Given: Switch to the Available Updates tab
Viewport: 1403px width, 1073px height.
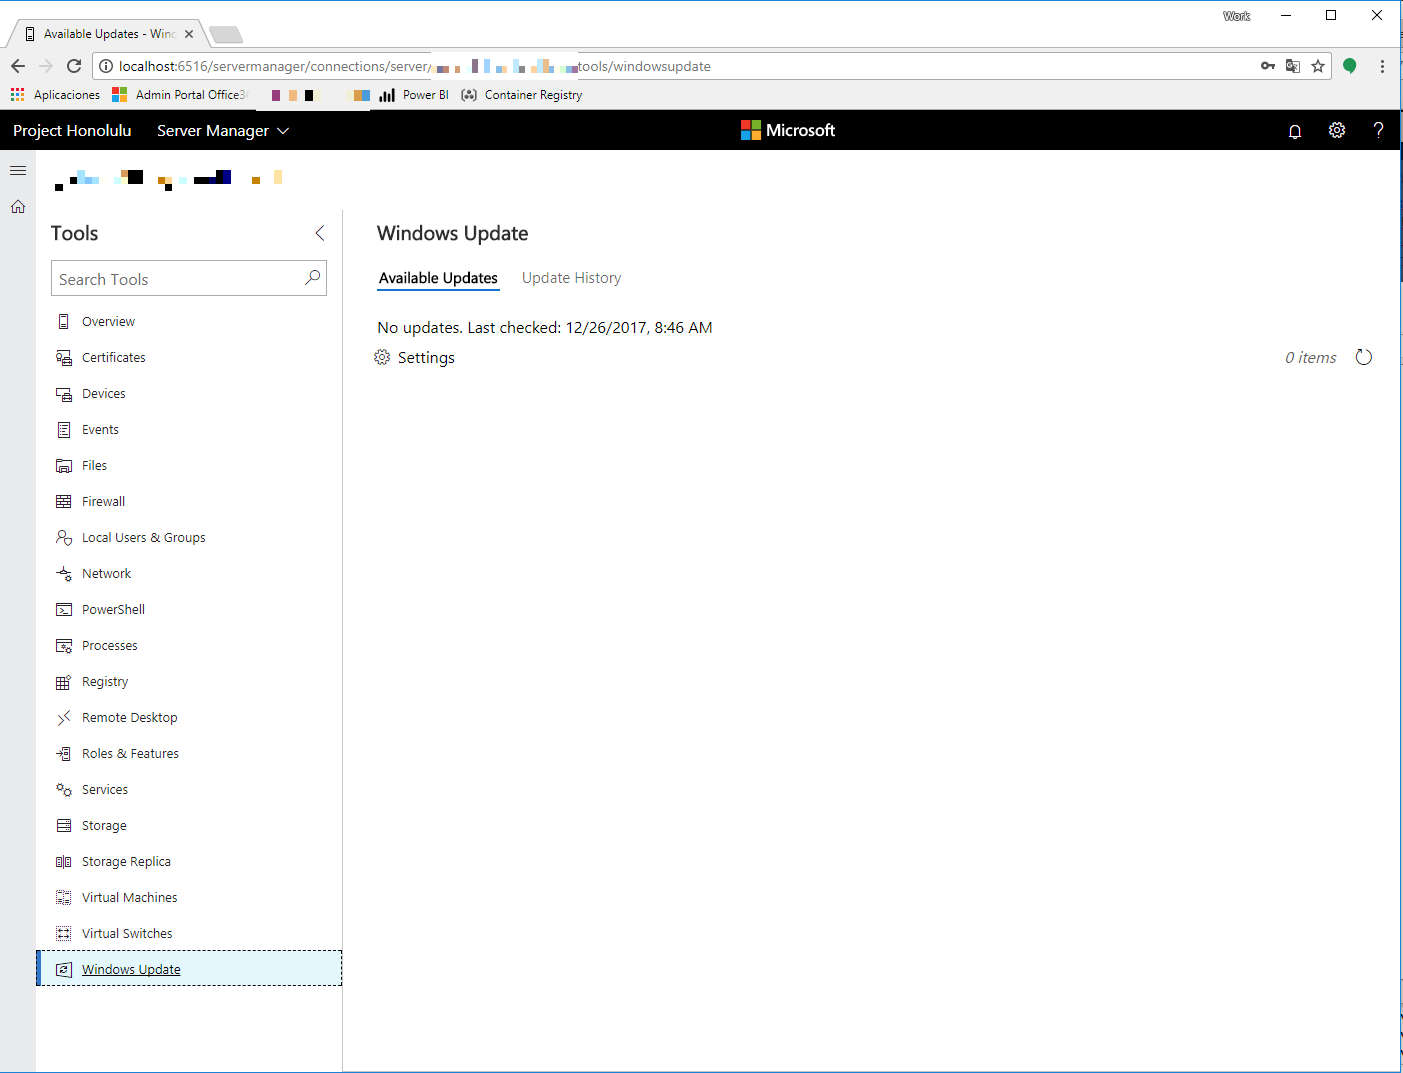Looking at the screenshot, I should click(438, 278).
